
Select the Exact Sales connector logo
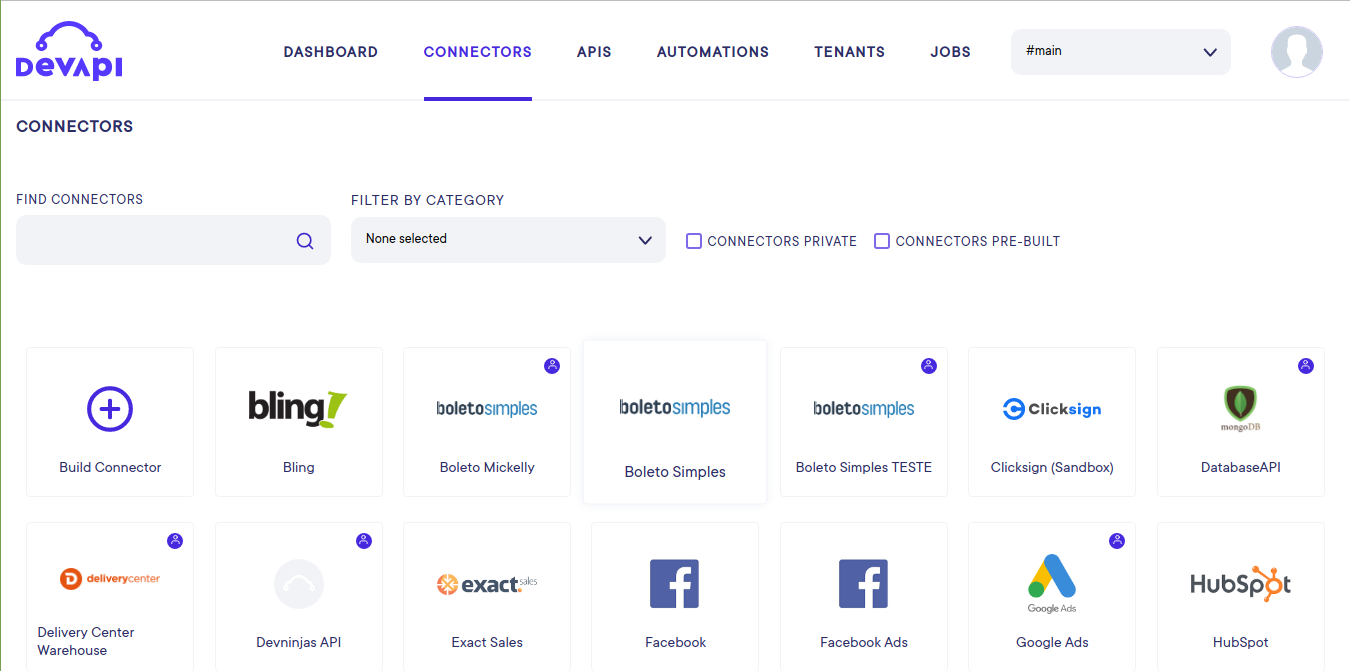(x=487, y=584)
